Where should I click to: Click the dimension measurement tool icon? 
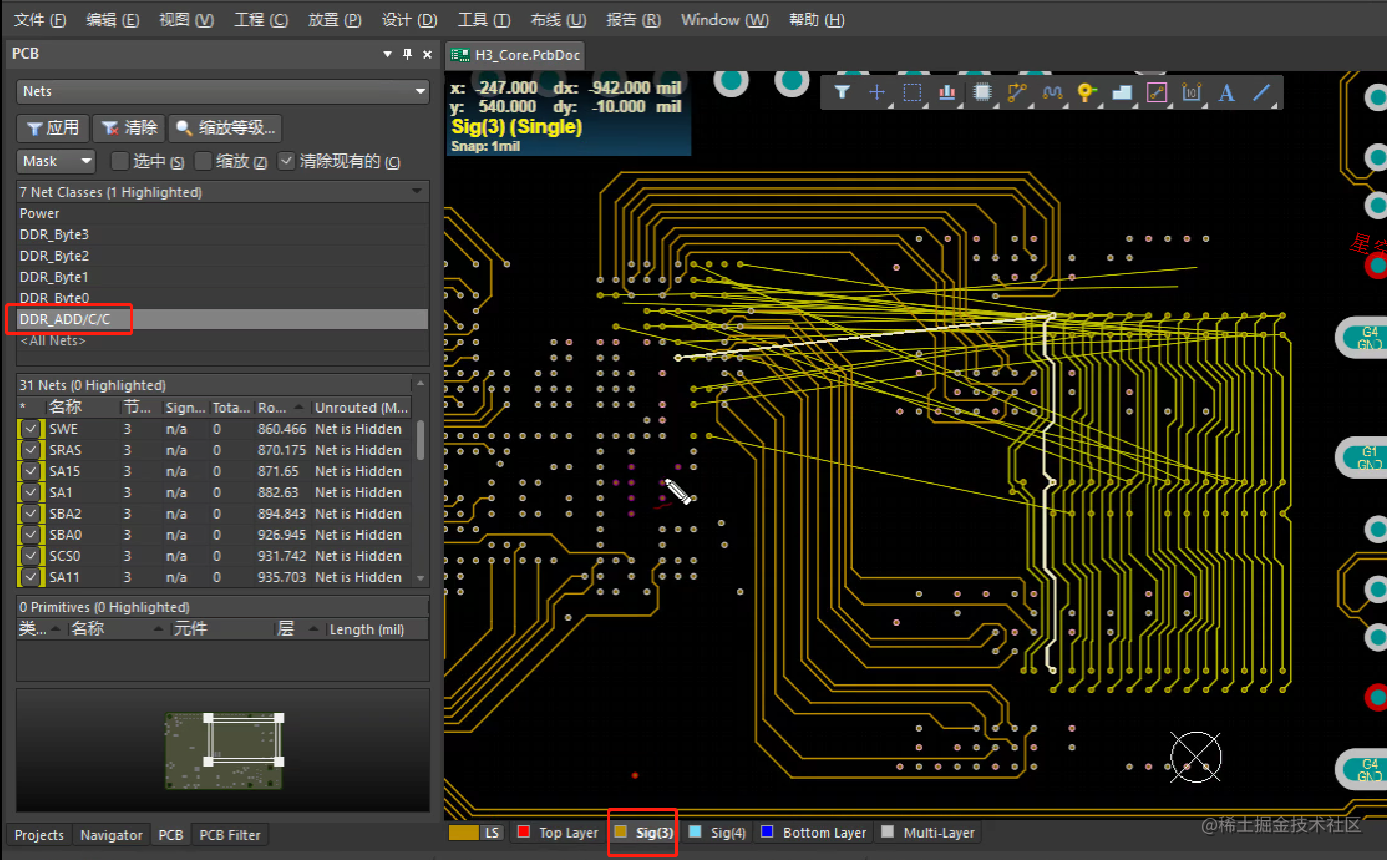(x=1191, y=92)
